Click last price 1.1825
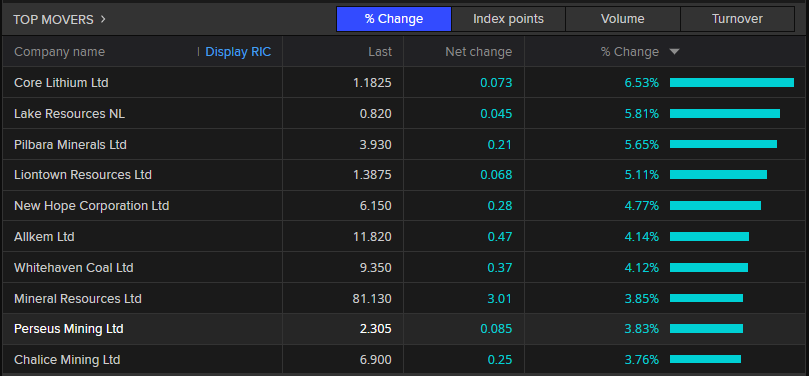Viewport: 809px width, 376px height. coord(372,83)
